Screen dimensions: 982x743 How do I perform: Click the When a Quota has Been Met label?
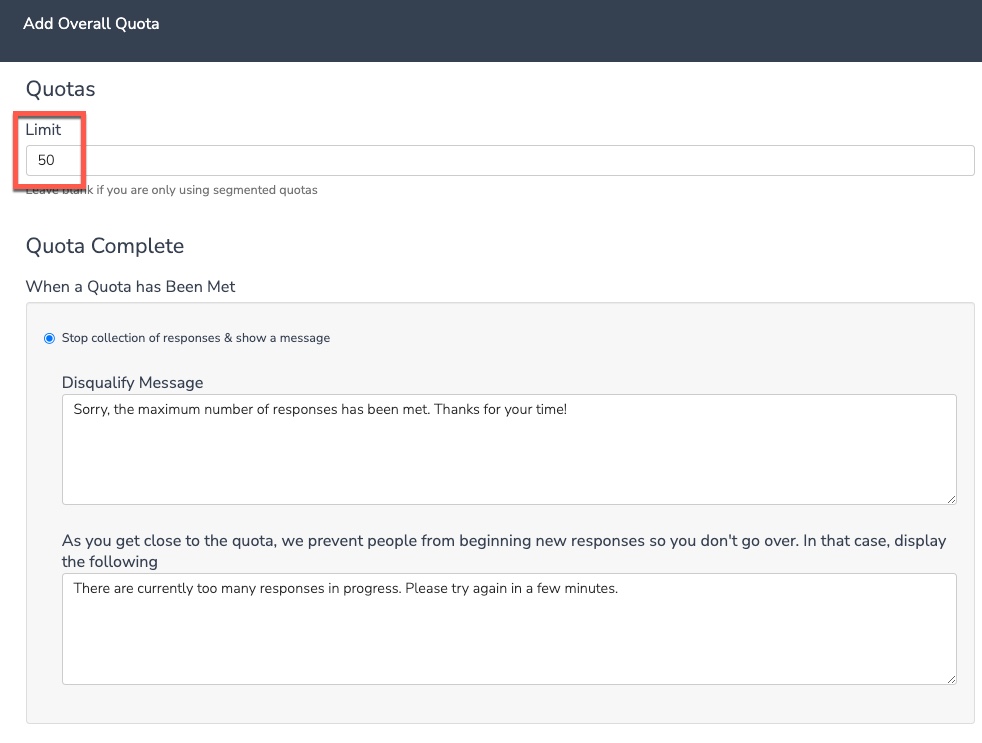(x=130, y=287)
